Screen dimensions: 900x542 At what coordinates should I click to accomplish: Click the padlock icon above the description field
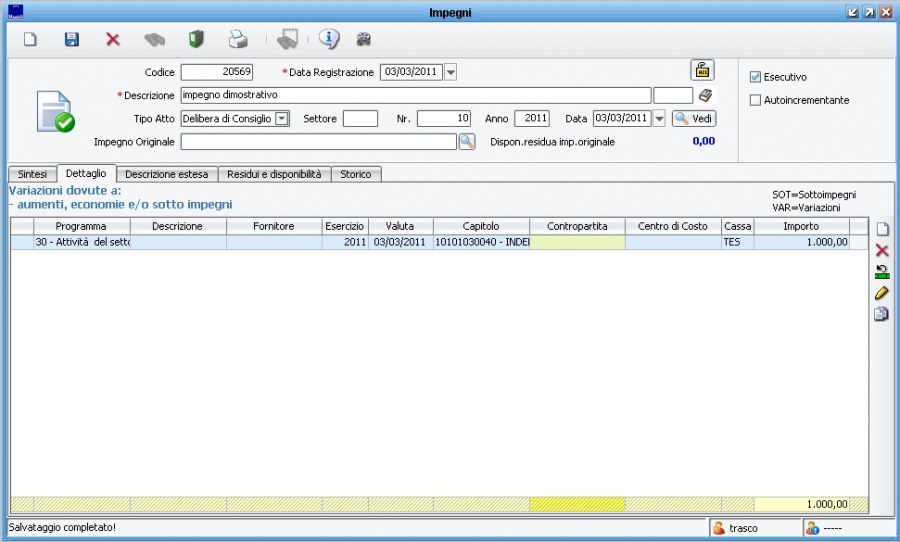702,70
